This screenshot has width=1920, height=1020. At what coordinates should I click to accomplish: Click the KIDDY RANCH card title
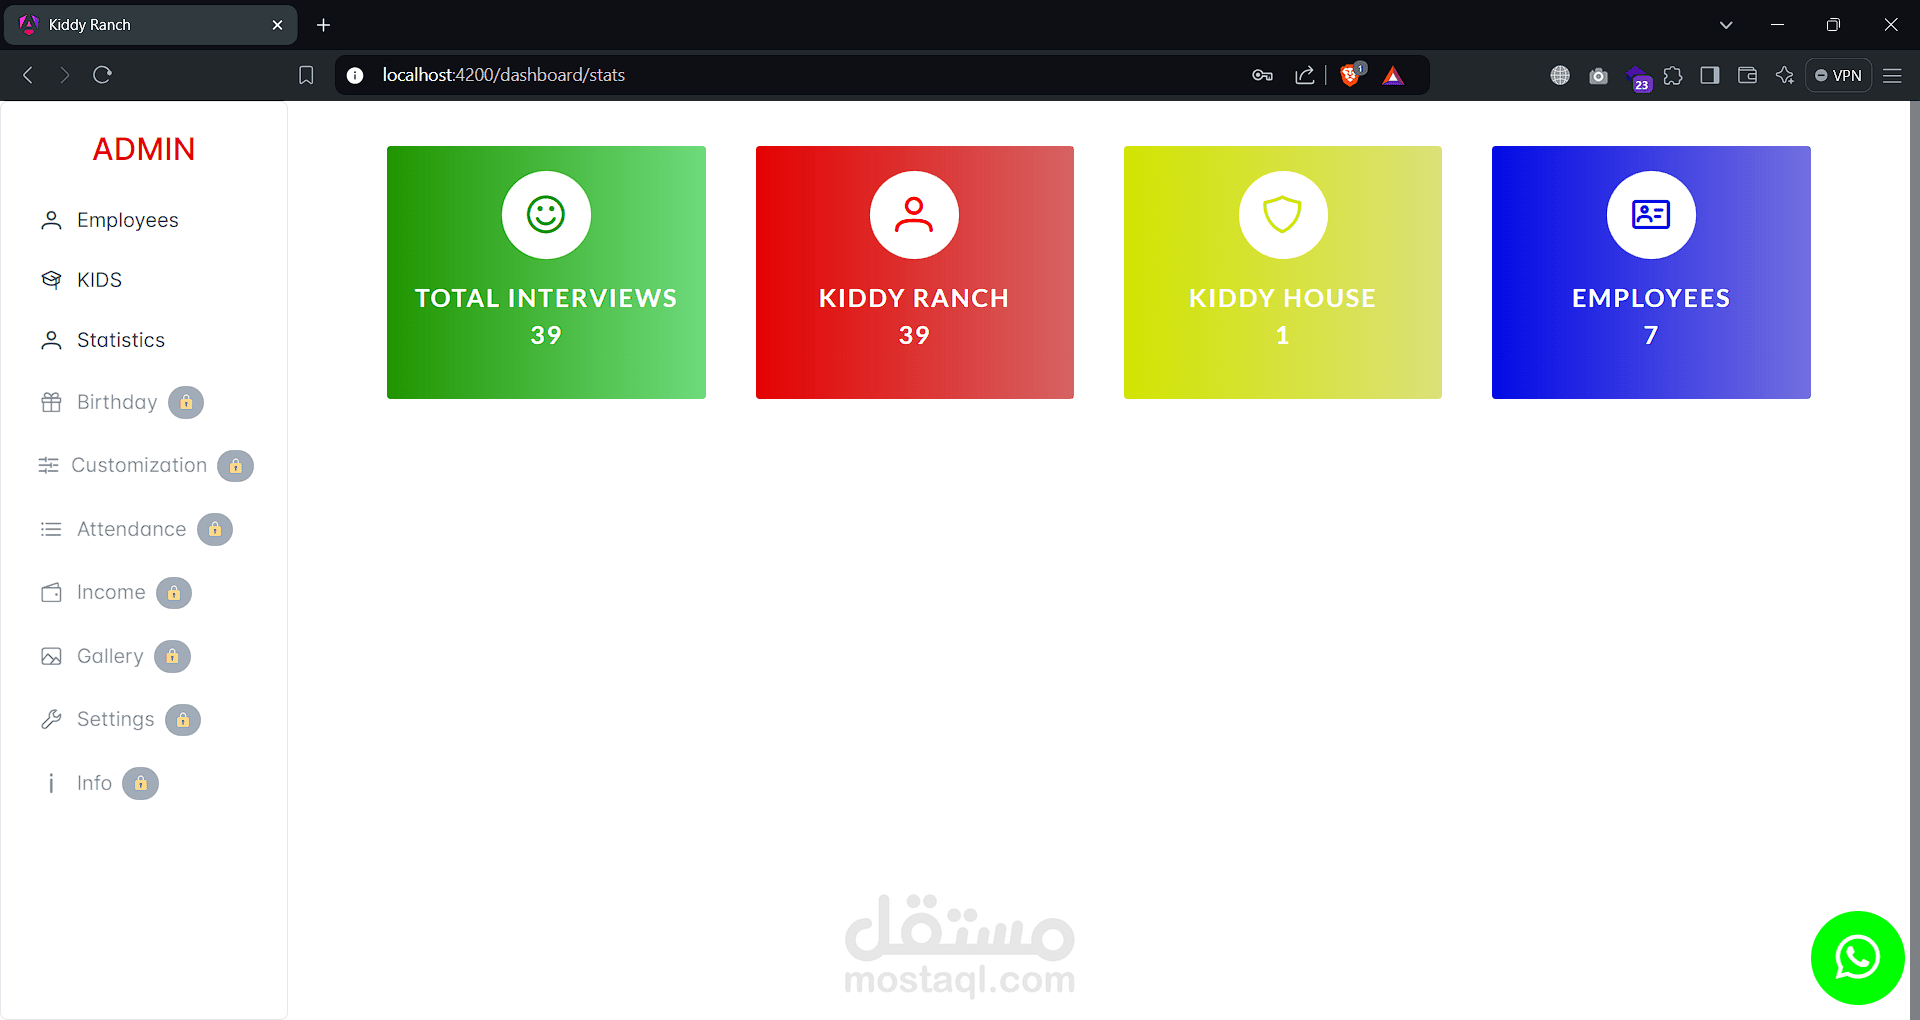pyautogui.click(x=914, y=298)
